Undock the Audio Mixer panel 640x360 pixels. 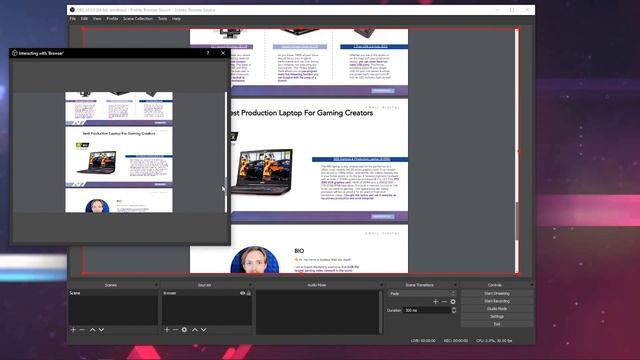click(x=381, y=285)
